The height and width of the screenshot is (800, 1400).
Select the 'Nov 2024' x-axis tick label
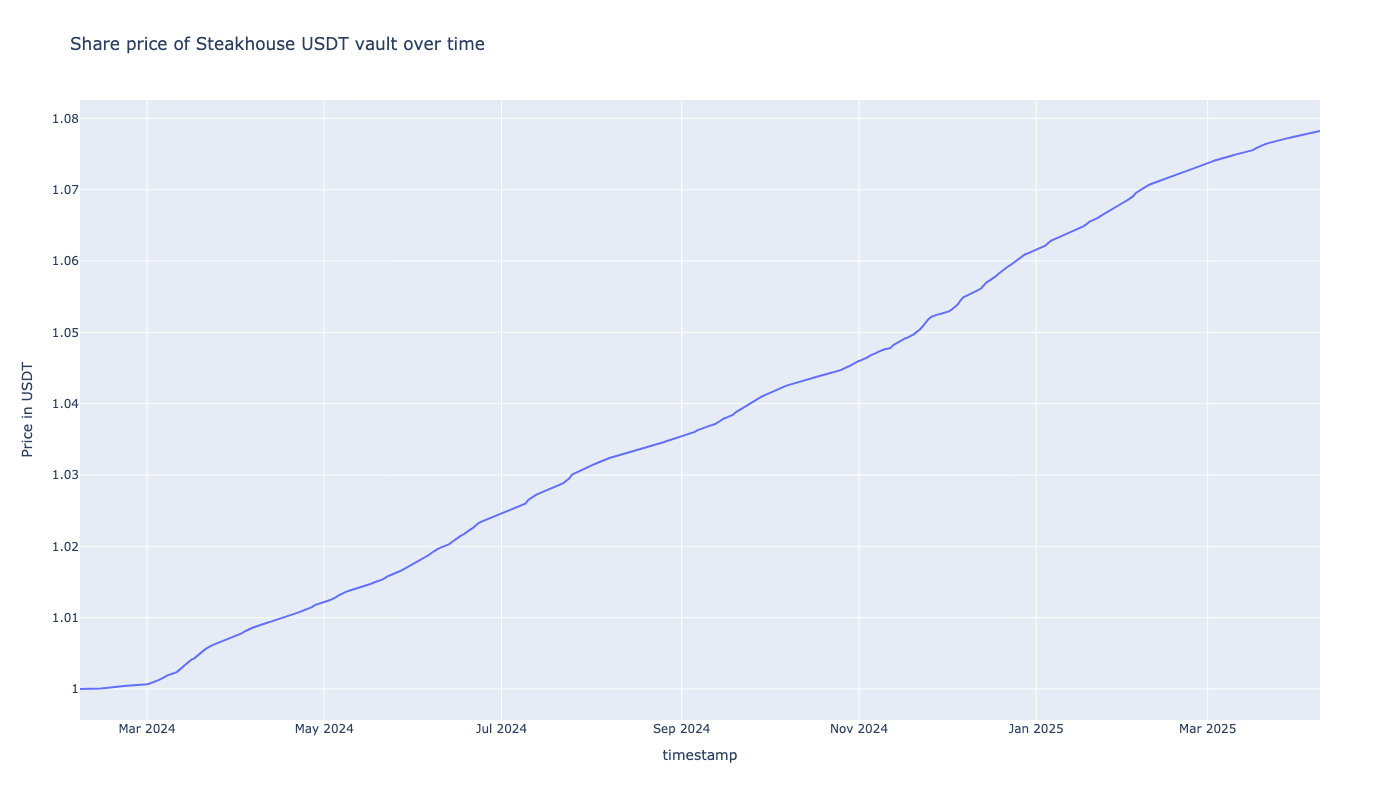(858, 729)
